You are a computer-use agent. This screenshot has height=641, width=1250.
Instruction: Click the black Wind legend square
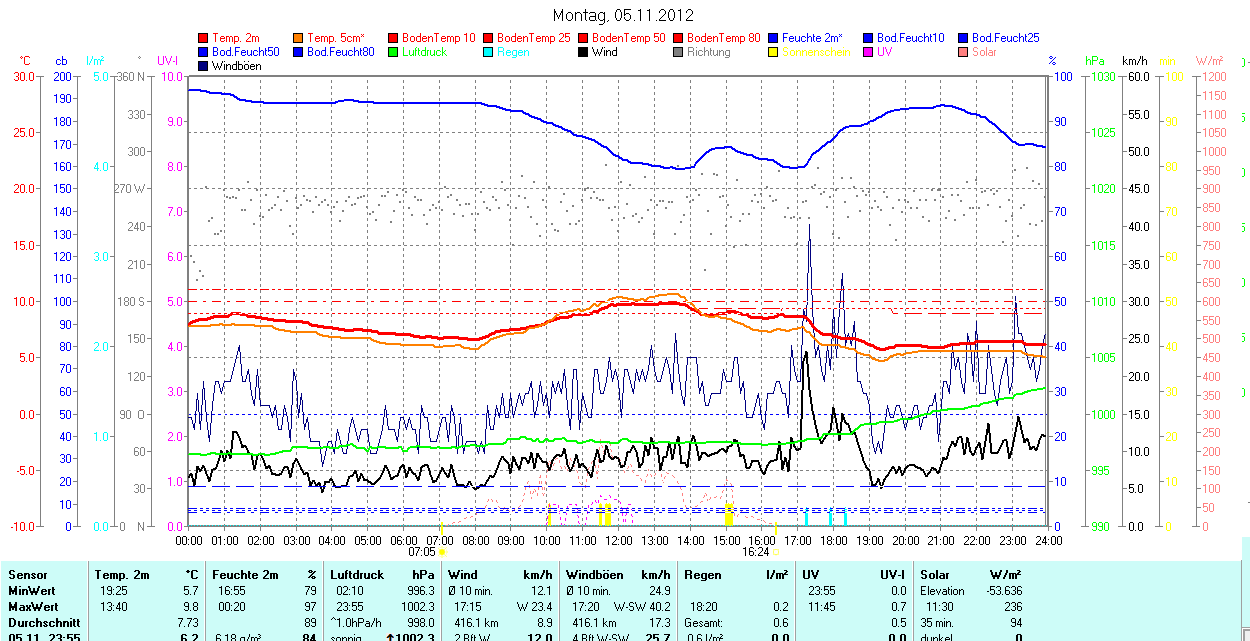point(584,52)
